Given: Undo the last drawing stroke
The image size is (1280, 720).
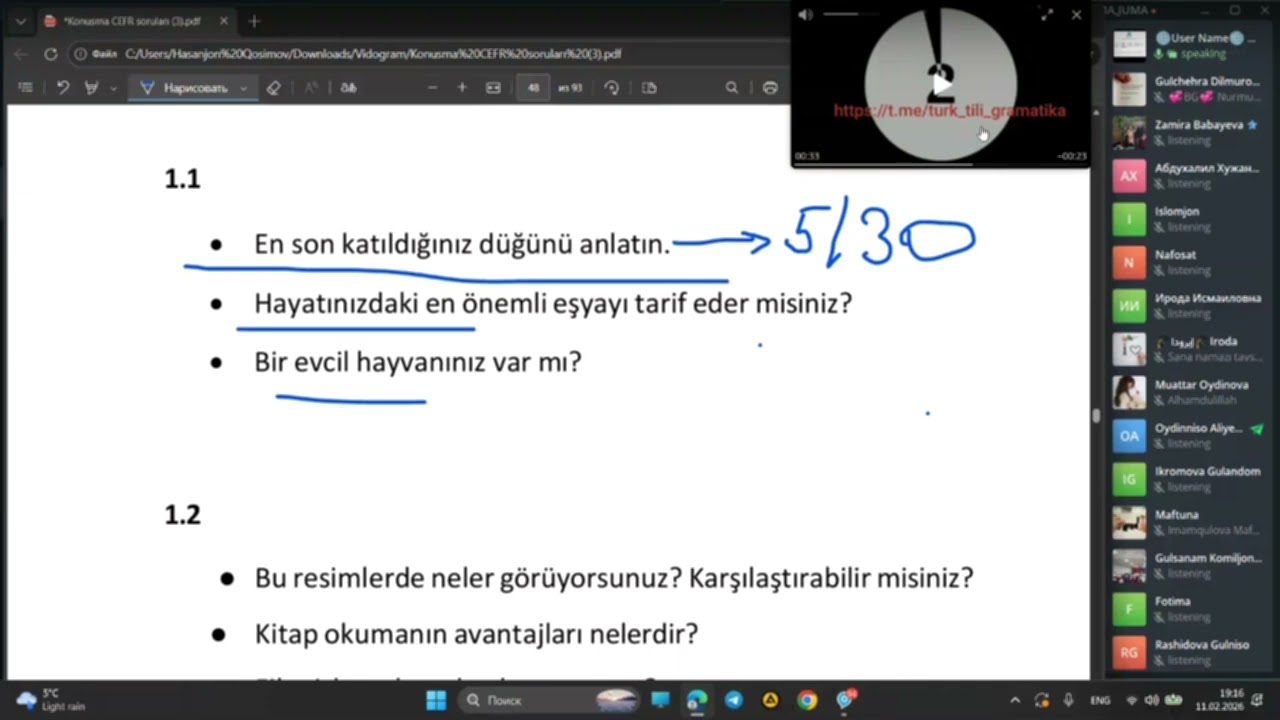Looking at the screenshot, I should (x=63, y=88).
